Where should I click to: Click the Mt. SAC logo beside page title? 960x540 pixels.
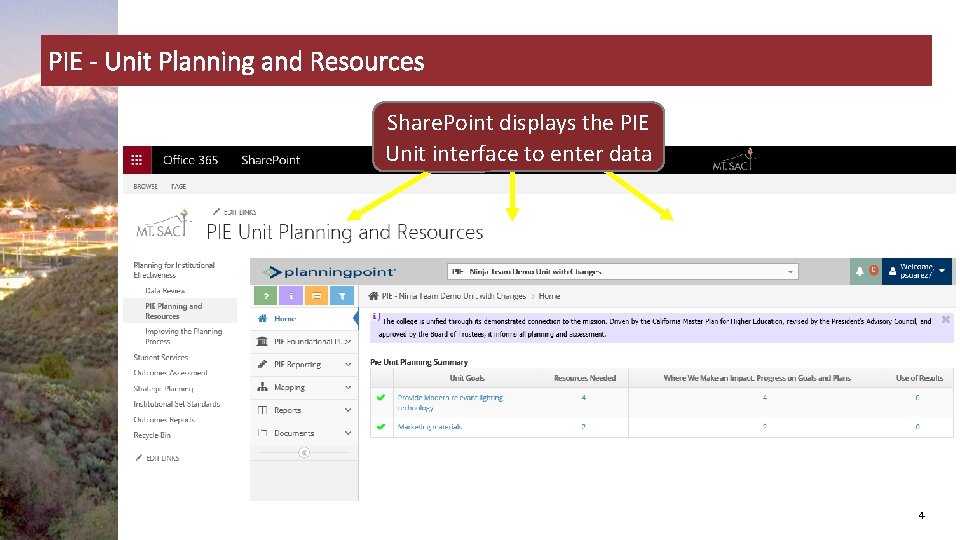(163, 224)
